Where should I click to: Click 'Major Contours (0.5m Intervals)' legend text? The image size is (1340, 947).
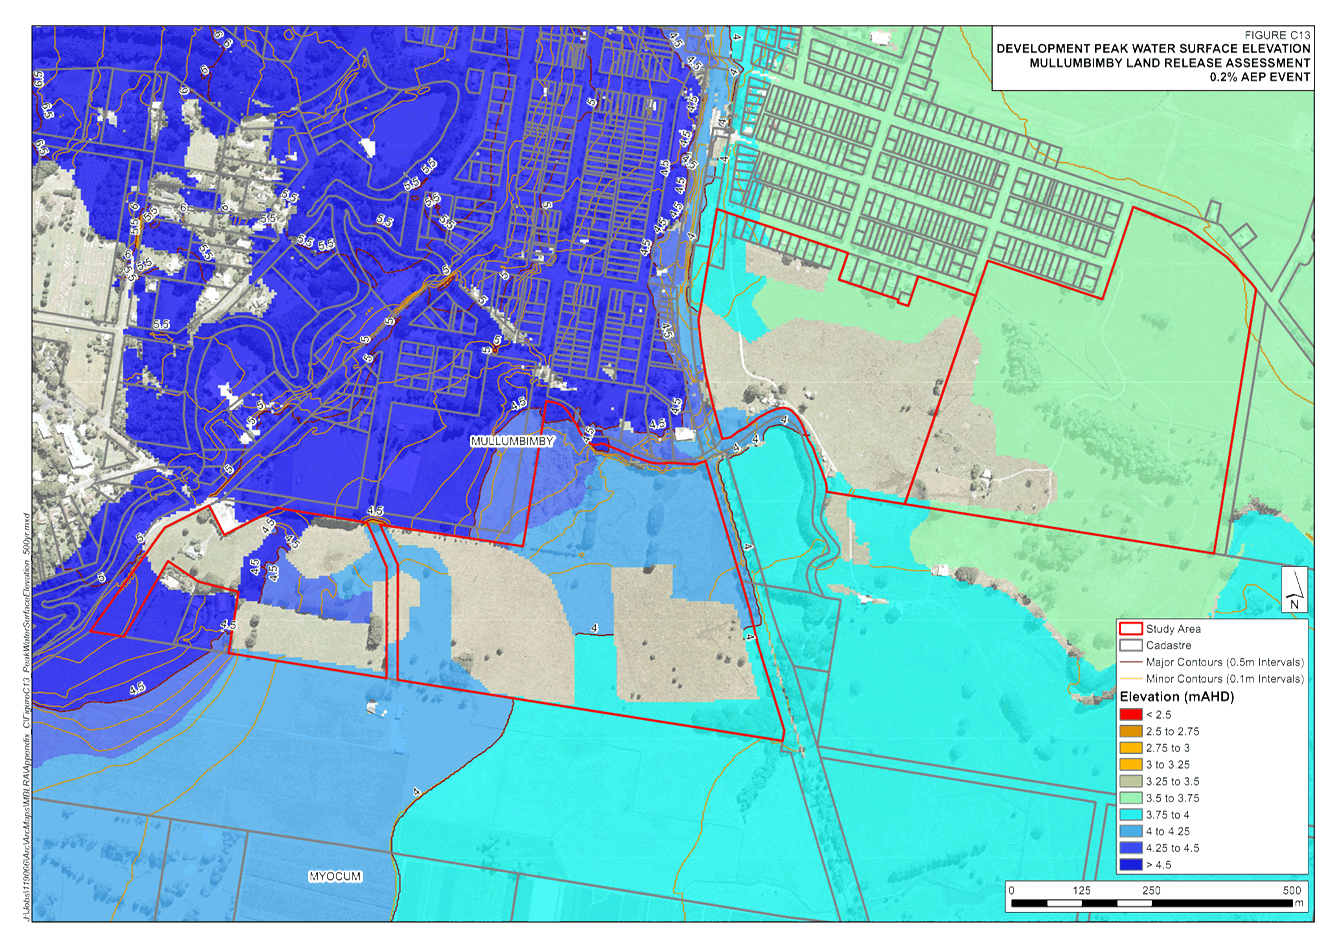1225,662
